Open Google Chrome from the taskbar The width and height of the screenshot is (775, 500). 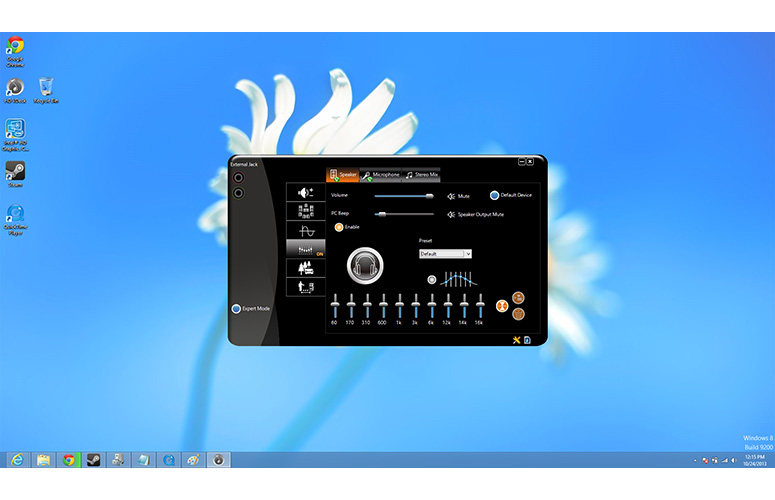pos(68,460)
